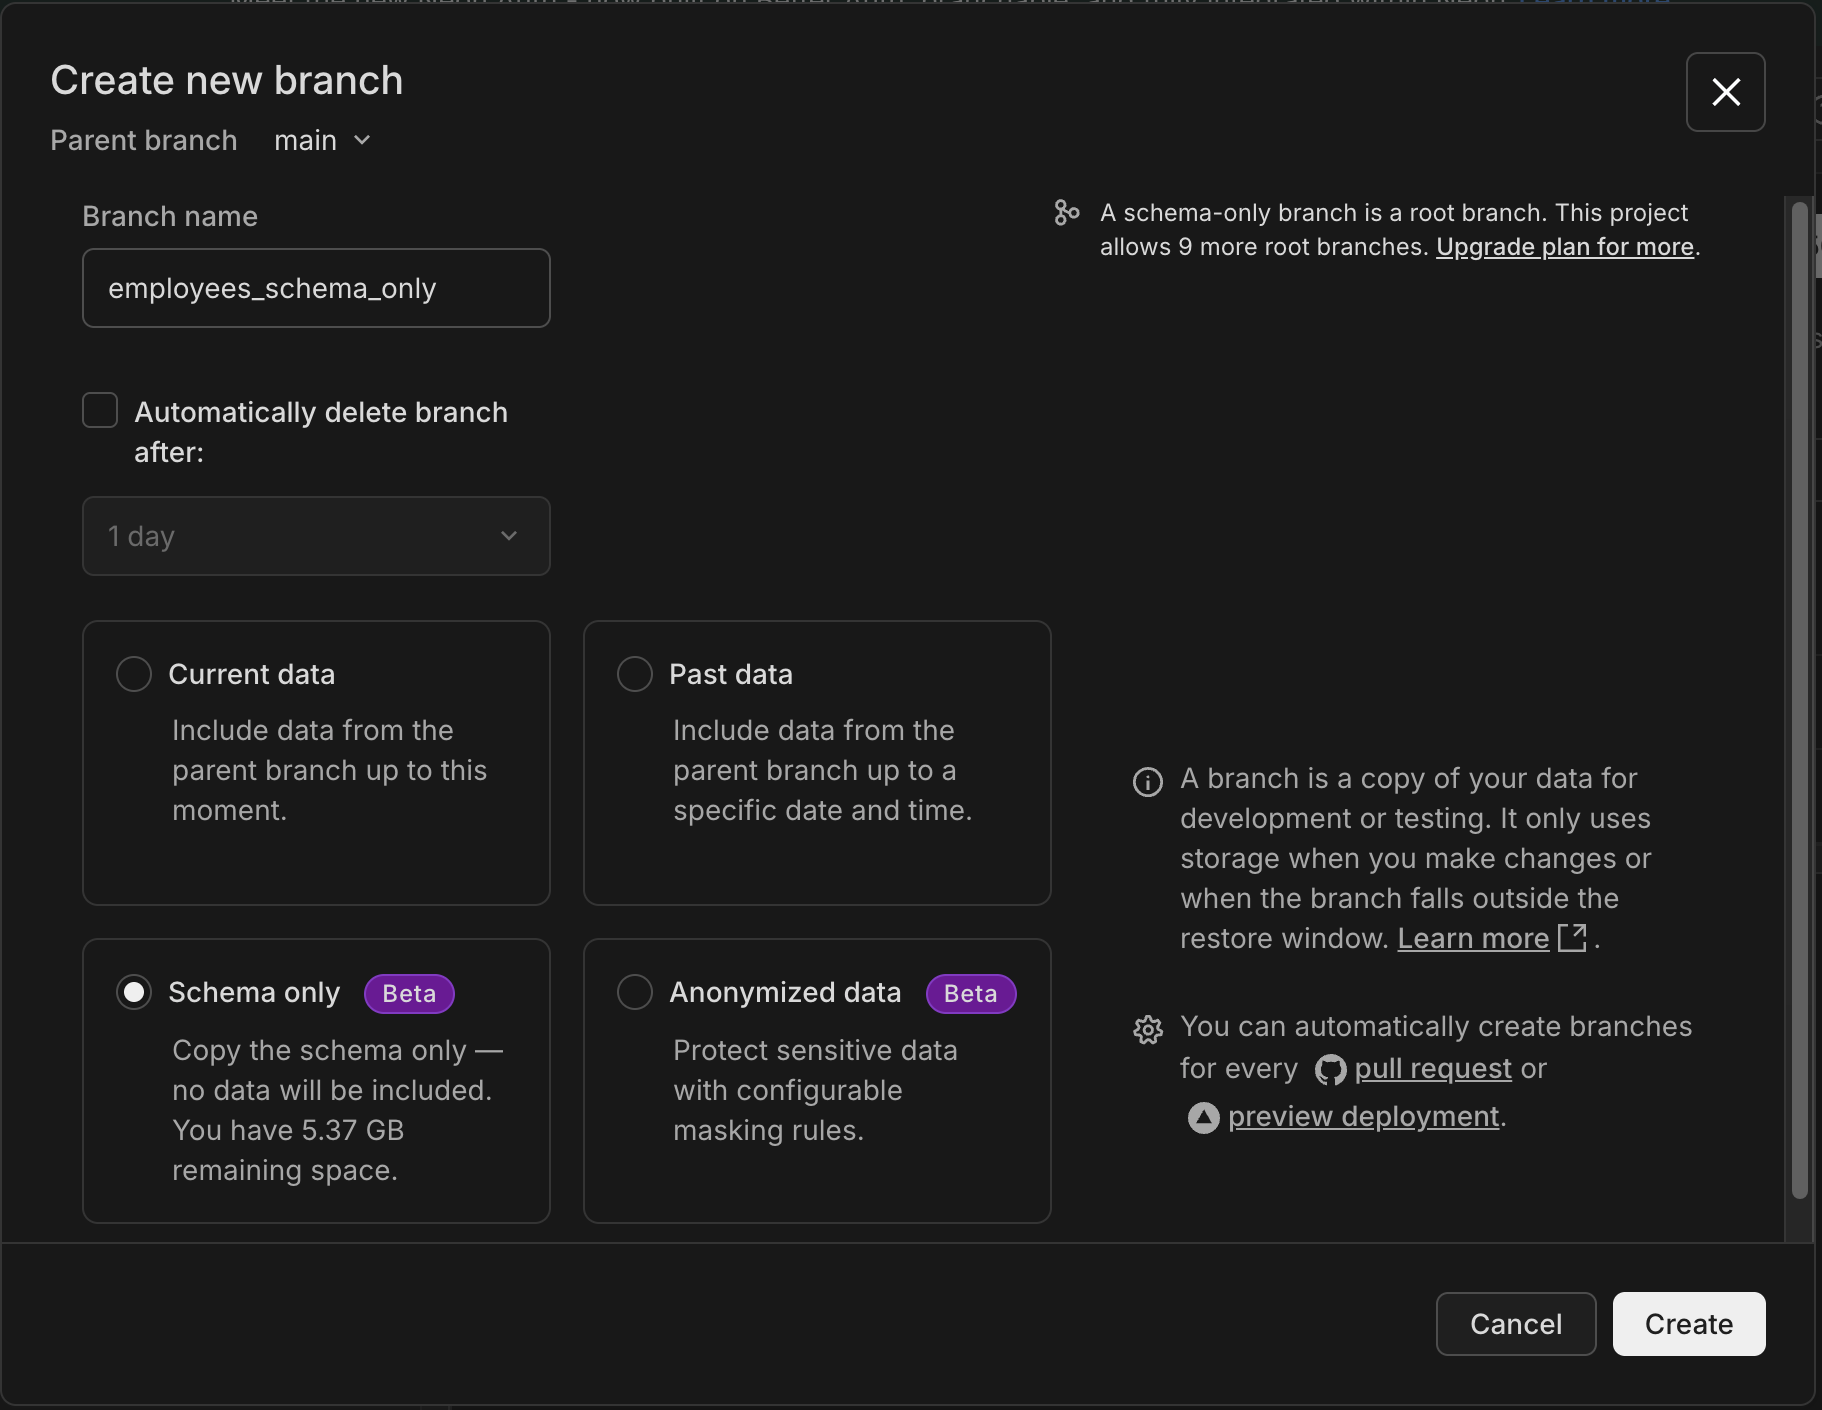Enable Automatically delete branch after checkbox
The image size is (1822, 1410).
click(100, 411)
